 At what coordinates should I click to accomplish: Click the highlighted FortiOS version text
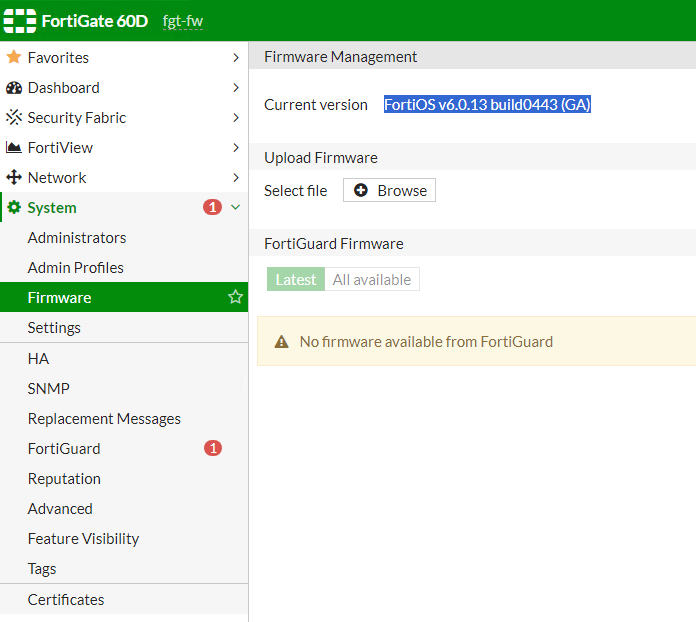(487, 105)
